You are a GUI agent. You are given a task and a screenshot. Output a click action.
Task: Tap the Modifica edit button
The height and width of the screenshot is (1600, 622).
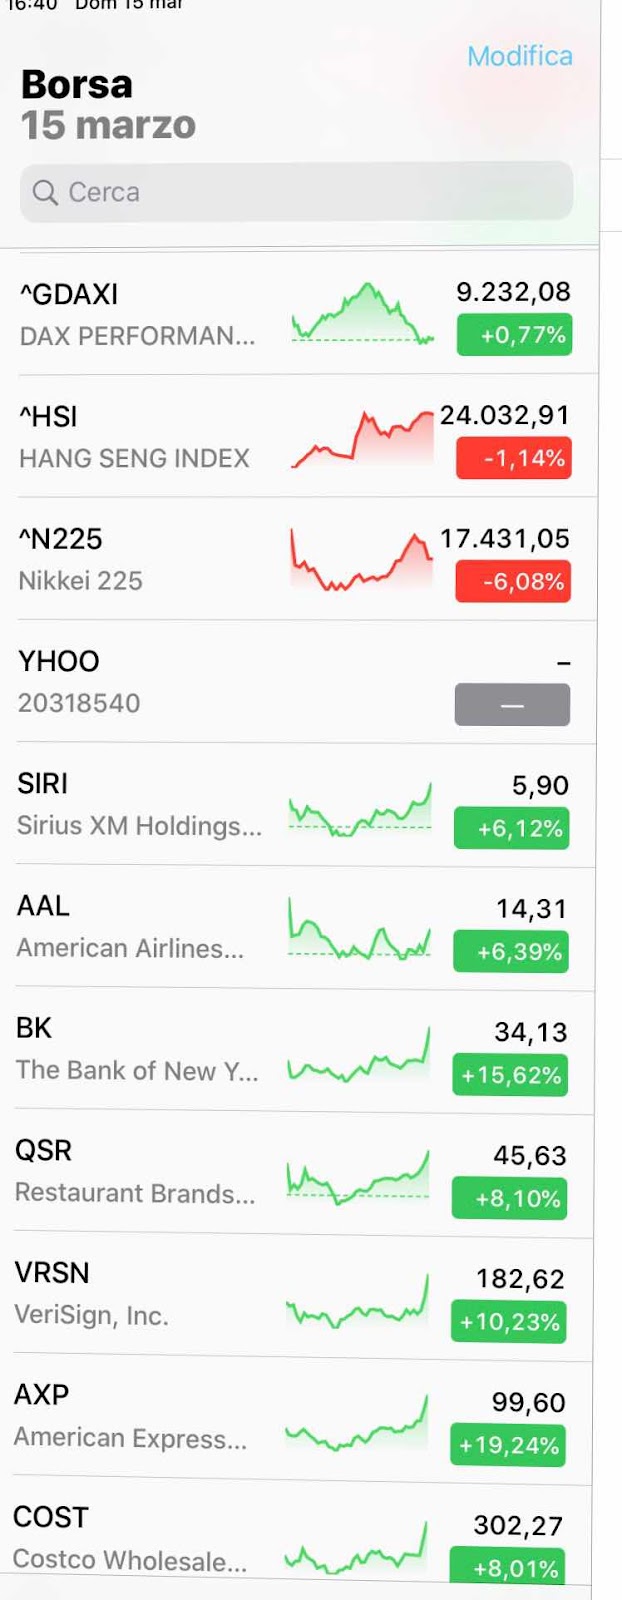point(520,56)
